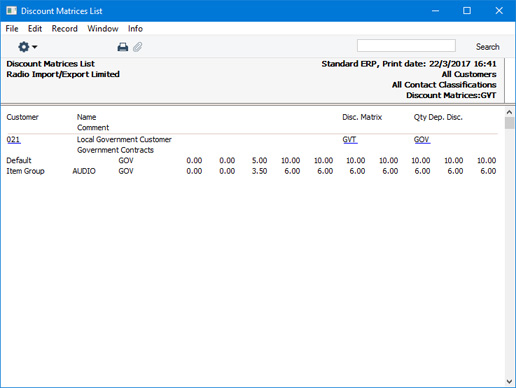Maximize the Discount Matrices List window
Image resolution: width=516 pixels, height=388 pixels.
[467, 11]
